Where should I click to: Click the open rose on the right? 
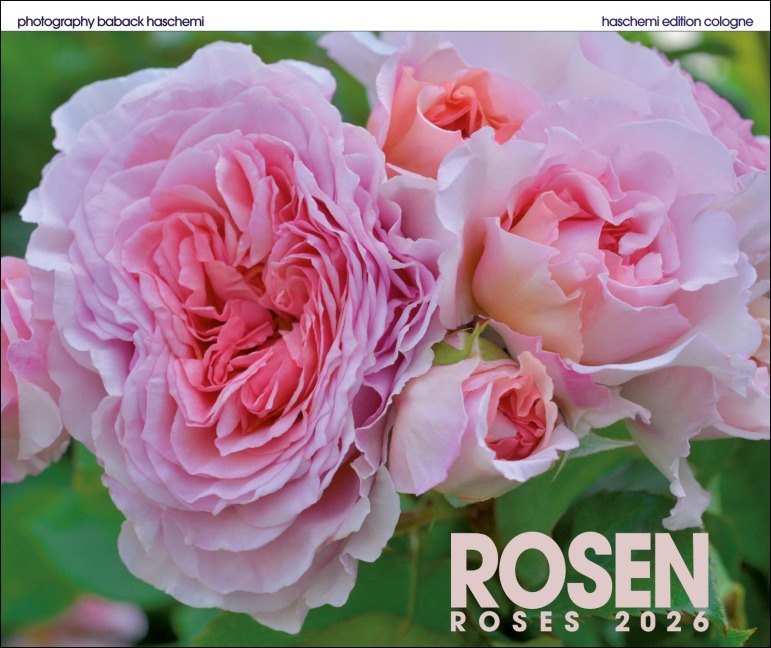(x=590, y=240)
